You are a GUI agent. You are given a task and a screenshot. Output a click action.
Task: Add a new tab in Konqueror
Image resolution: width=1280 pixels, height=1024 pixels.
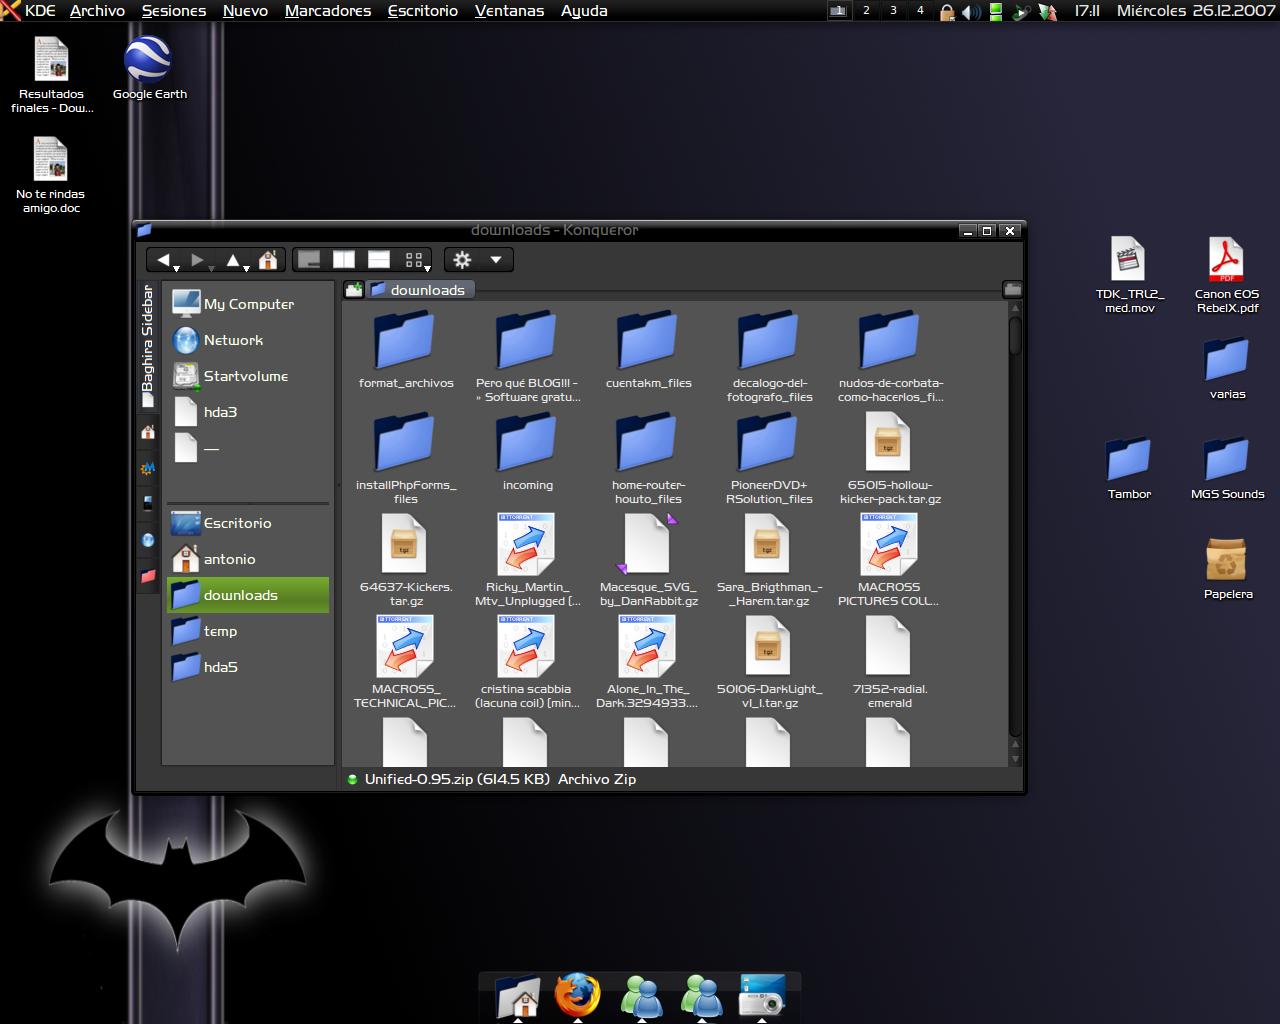[x=353, y=290]
